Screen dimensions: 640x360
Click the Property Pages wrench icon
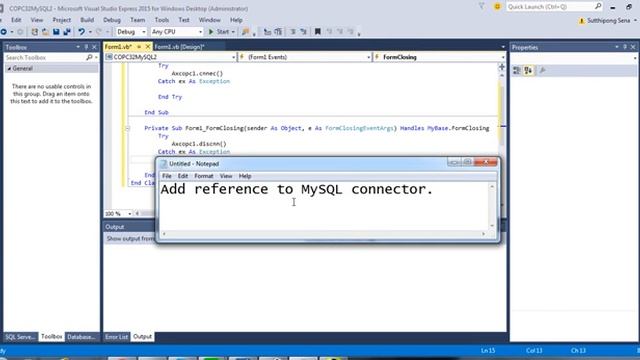pos(542,71)
